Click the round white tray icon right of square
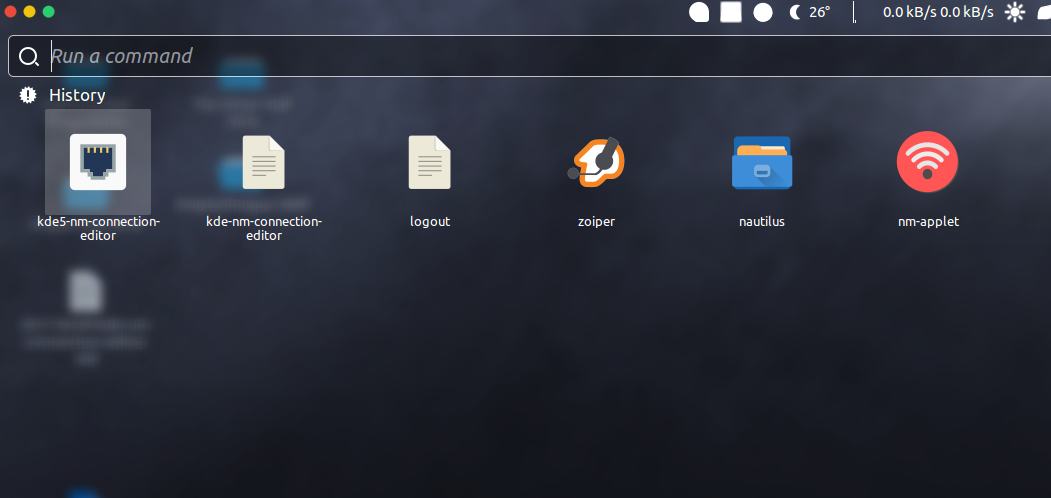The width and height of the screenshot is (1051, 498). [x=763, y=12]
